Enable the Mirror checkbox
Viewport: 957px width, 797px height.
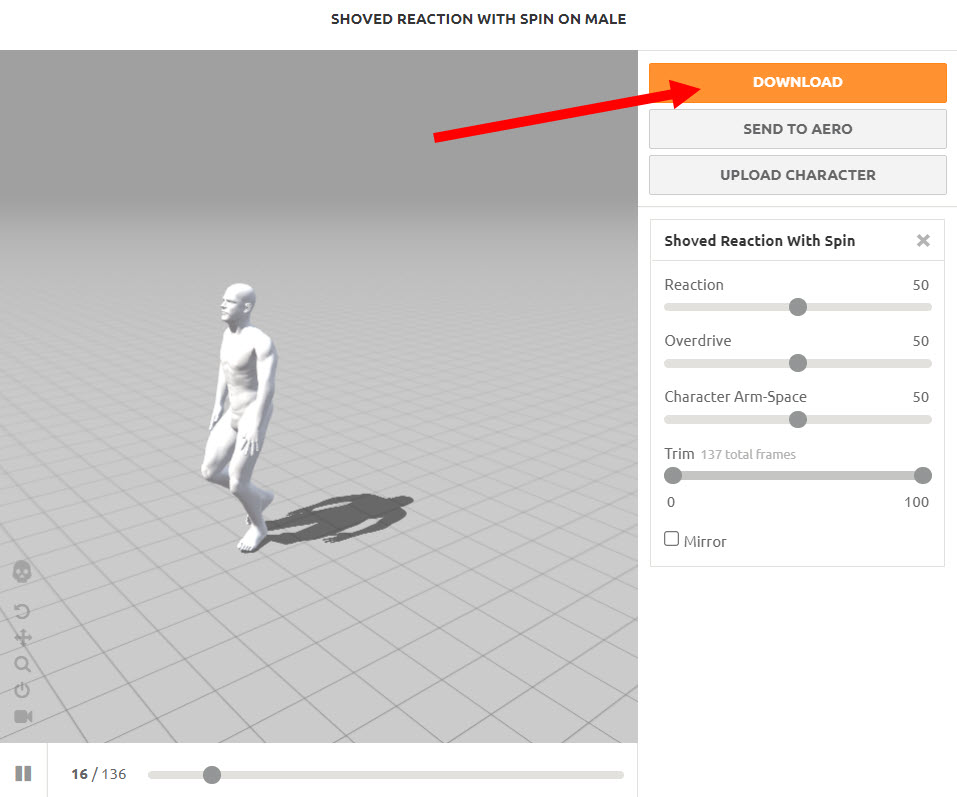[x=671, y=539]
